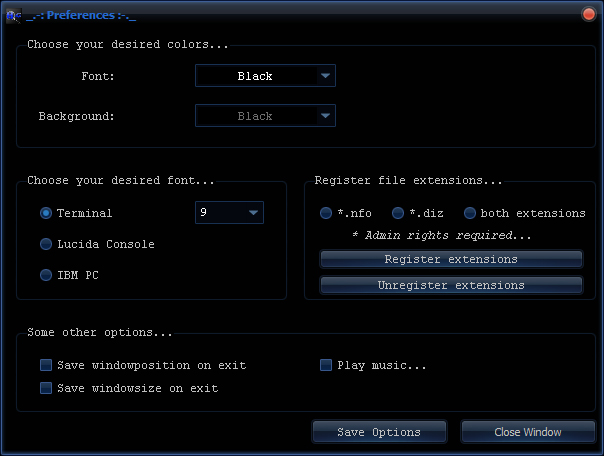The width and height of the screenshot is (604, 456).
Task: Choose Lucida Console font option
Action: [x=46, y=244]
